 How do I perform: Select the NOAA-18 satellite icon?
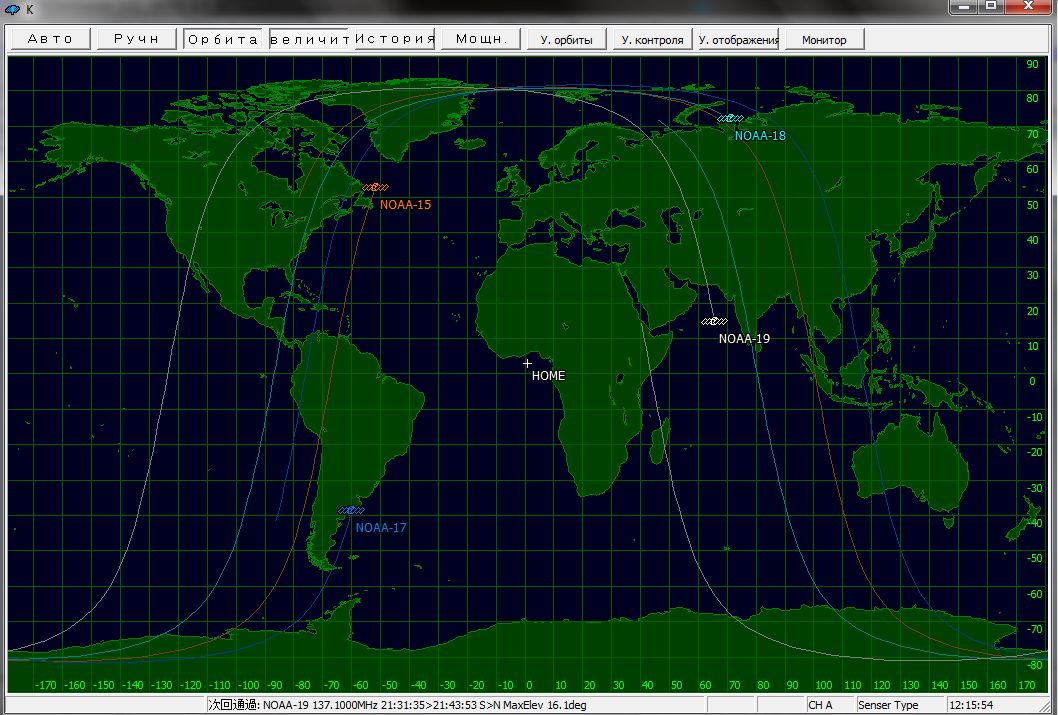pyautogui.click(x=730, y=118)
